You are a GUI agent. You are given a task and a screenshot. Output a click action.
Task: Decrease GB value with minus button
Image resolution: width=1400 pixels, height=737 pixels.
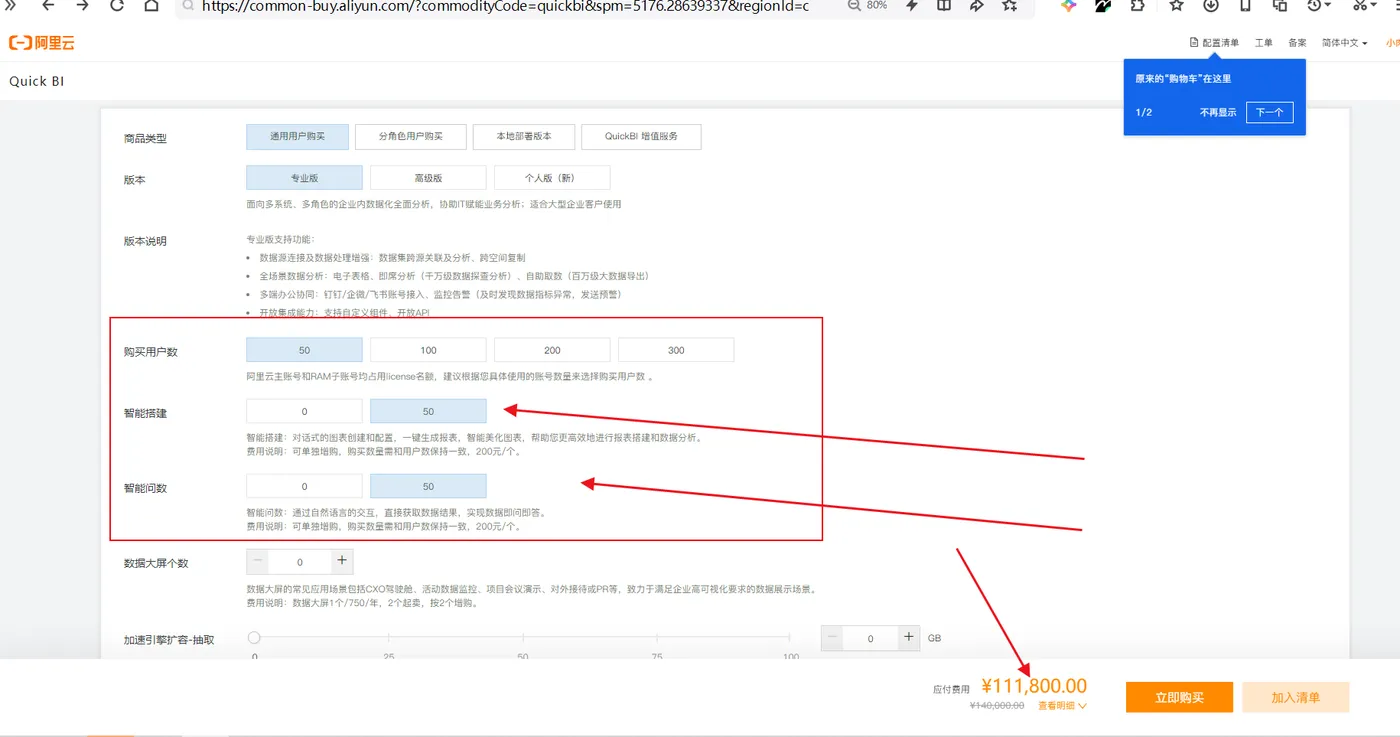[x=833, y=638]
